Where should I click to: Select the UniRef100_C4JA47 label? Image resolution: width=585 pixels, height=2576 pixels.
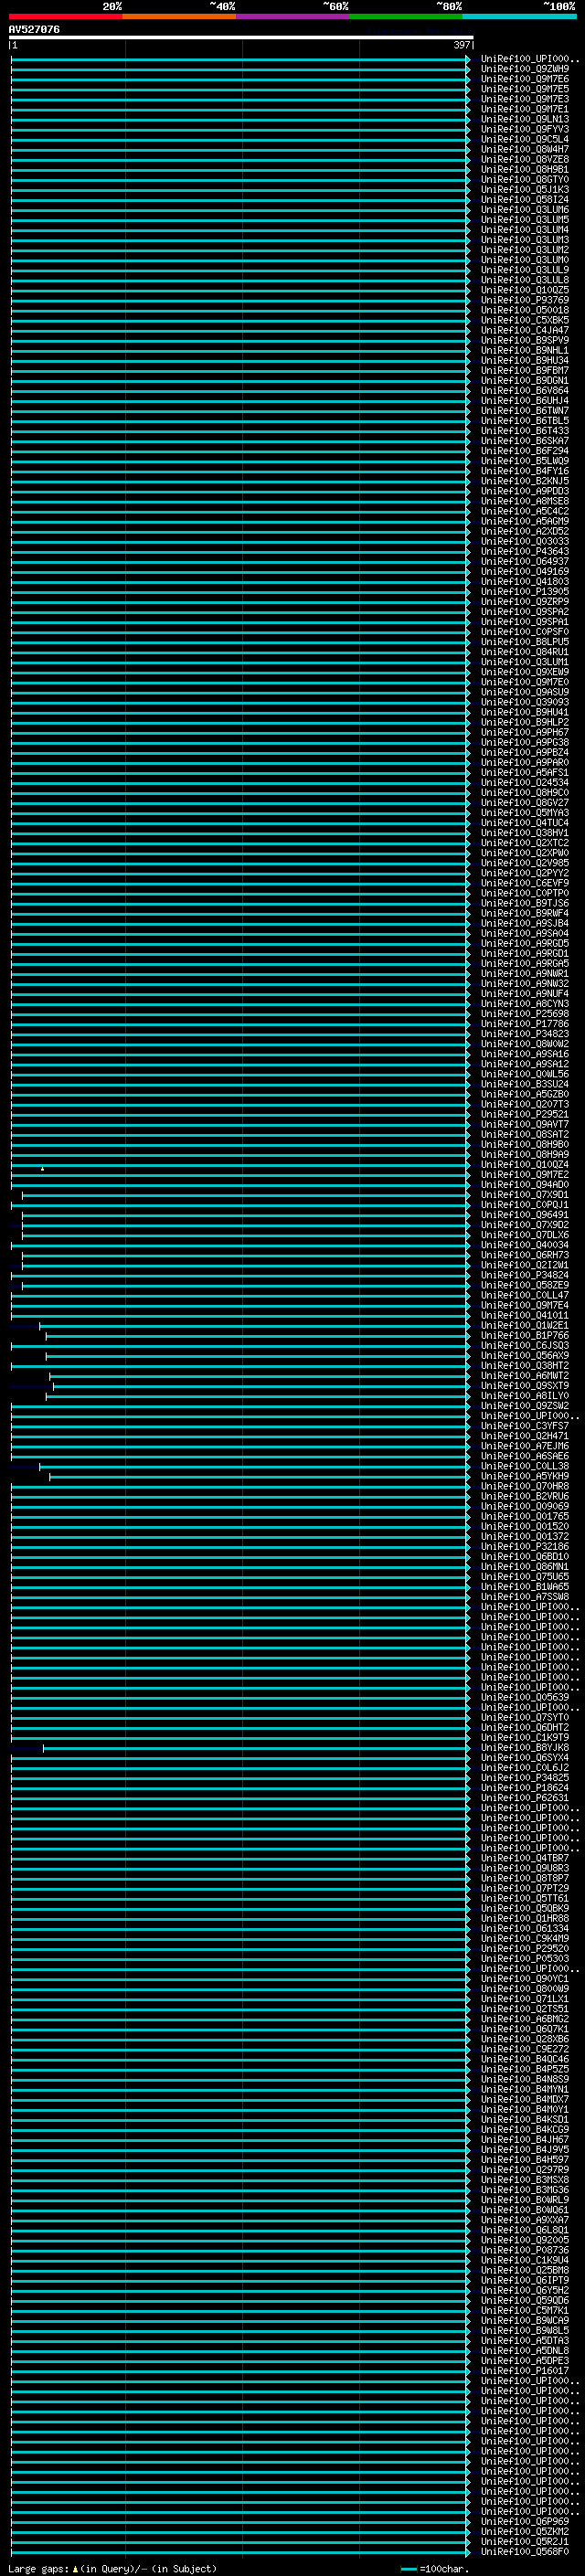tap(524, 330)
